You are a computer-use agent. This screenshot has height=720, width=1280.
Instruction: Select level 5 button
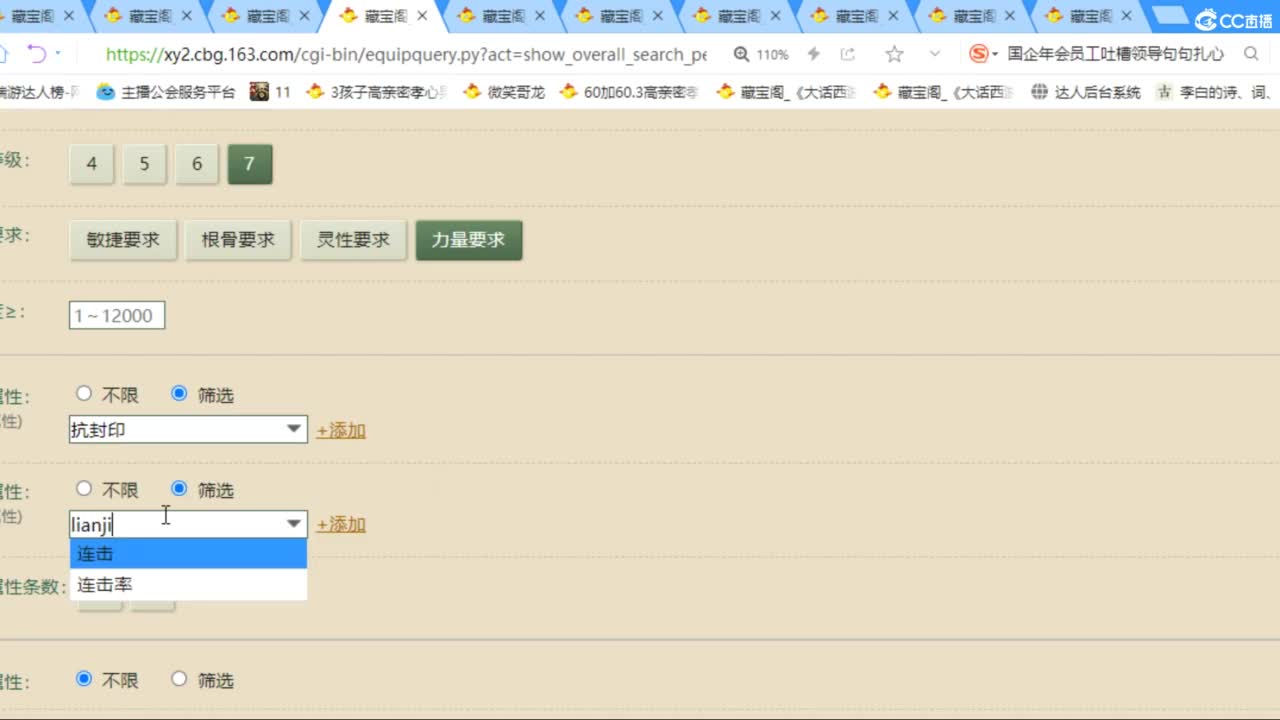click(x=144, y=164)
